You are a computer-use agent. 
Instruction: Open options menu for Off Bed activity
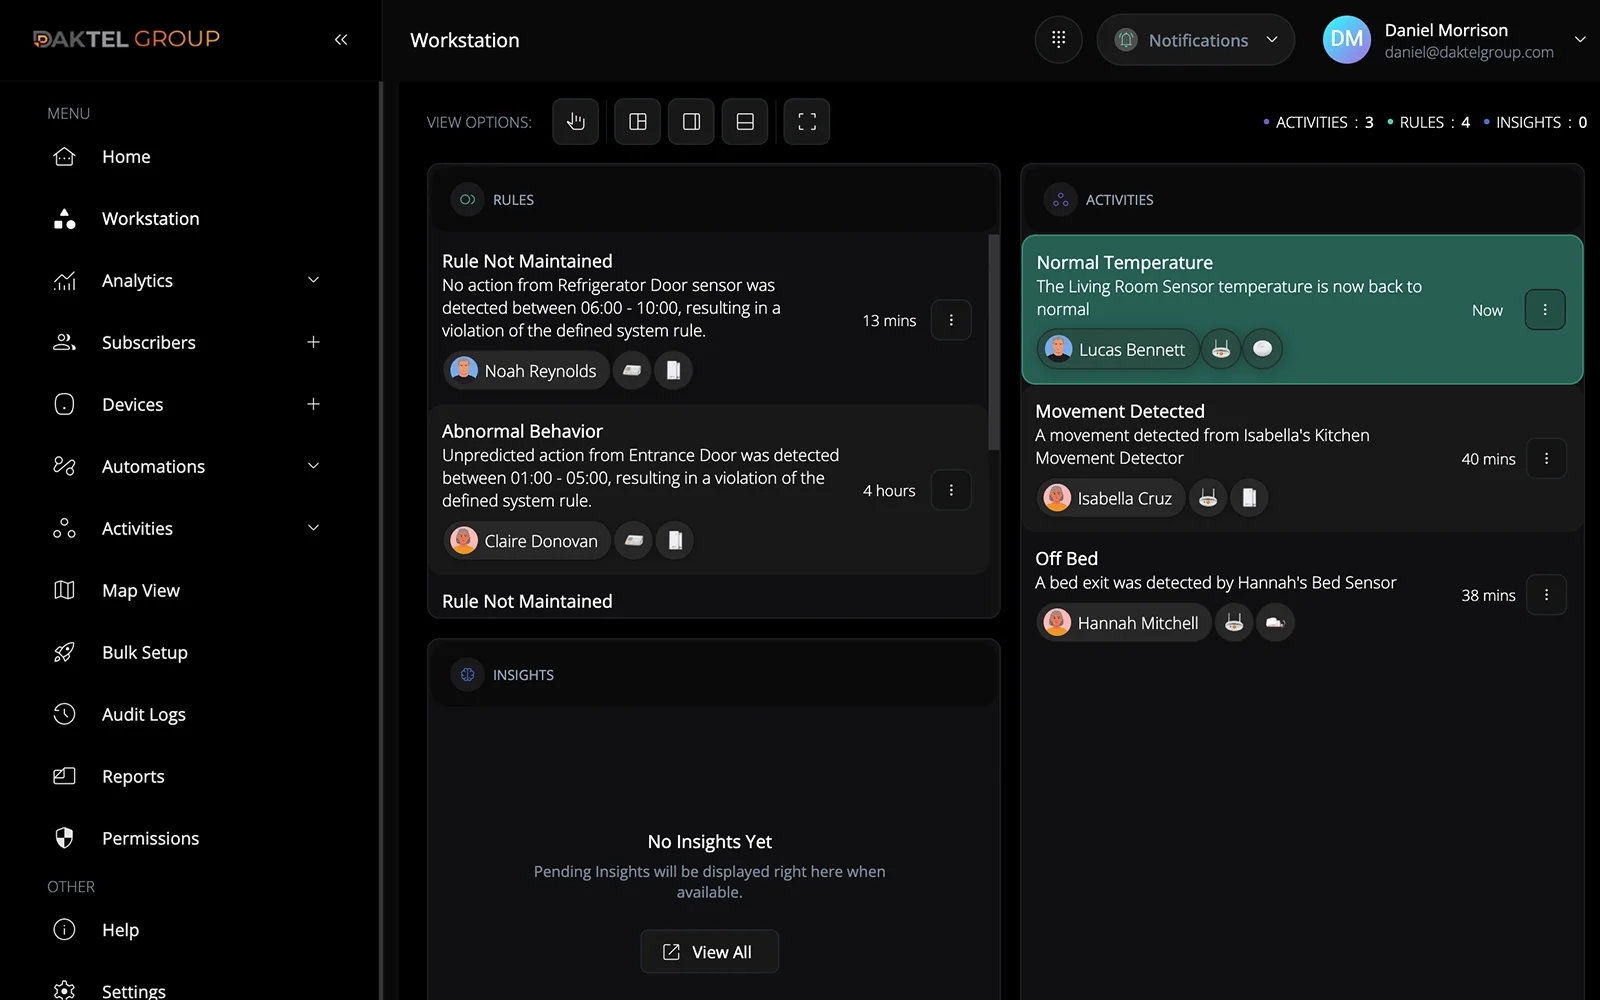[x=1546, y=595]
